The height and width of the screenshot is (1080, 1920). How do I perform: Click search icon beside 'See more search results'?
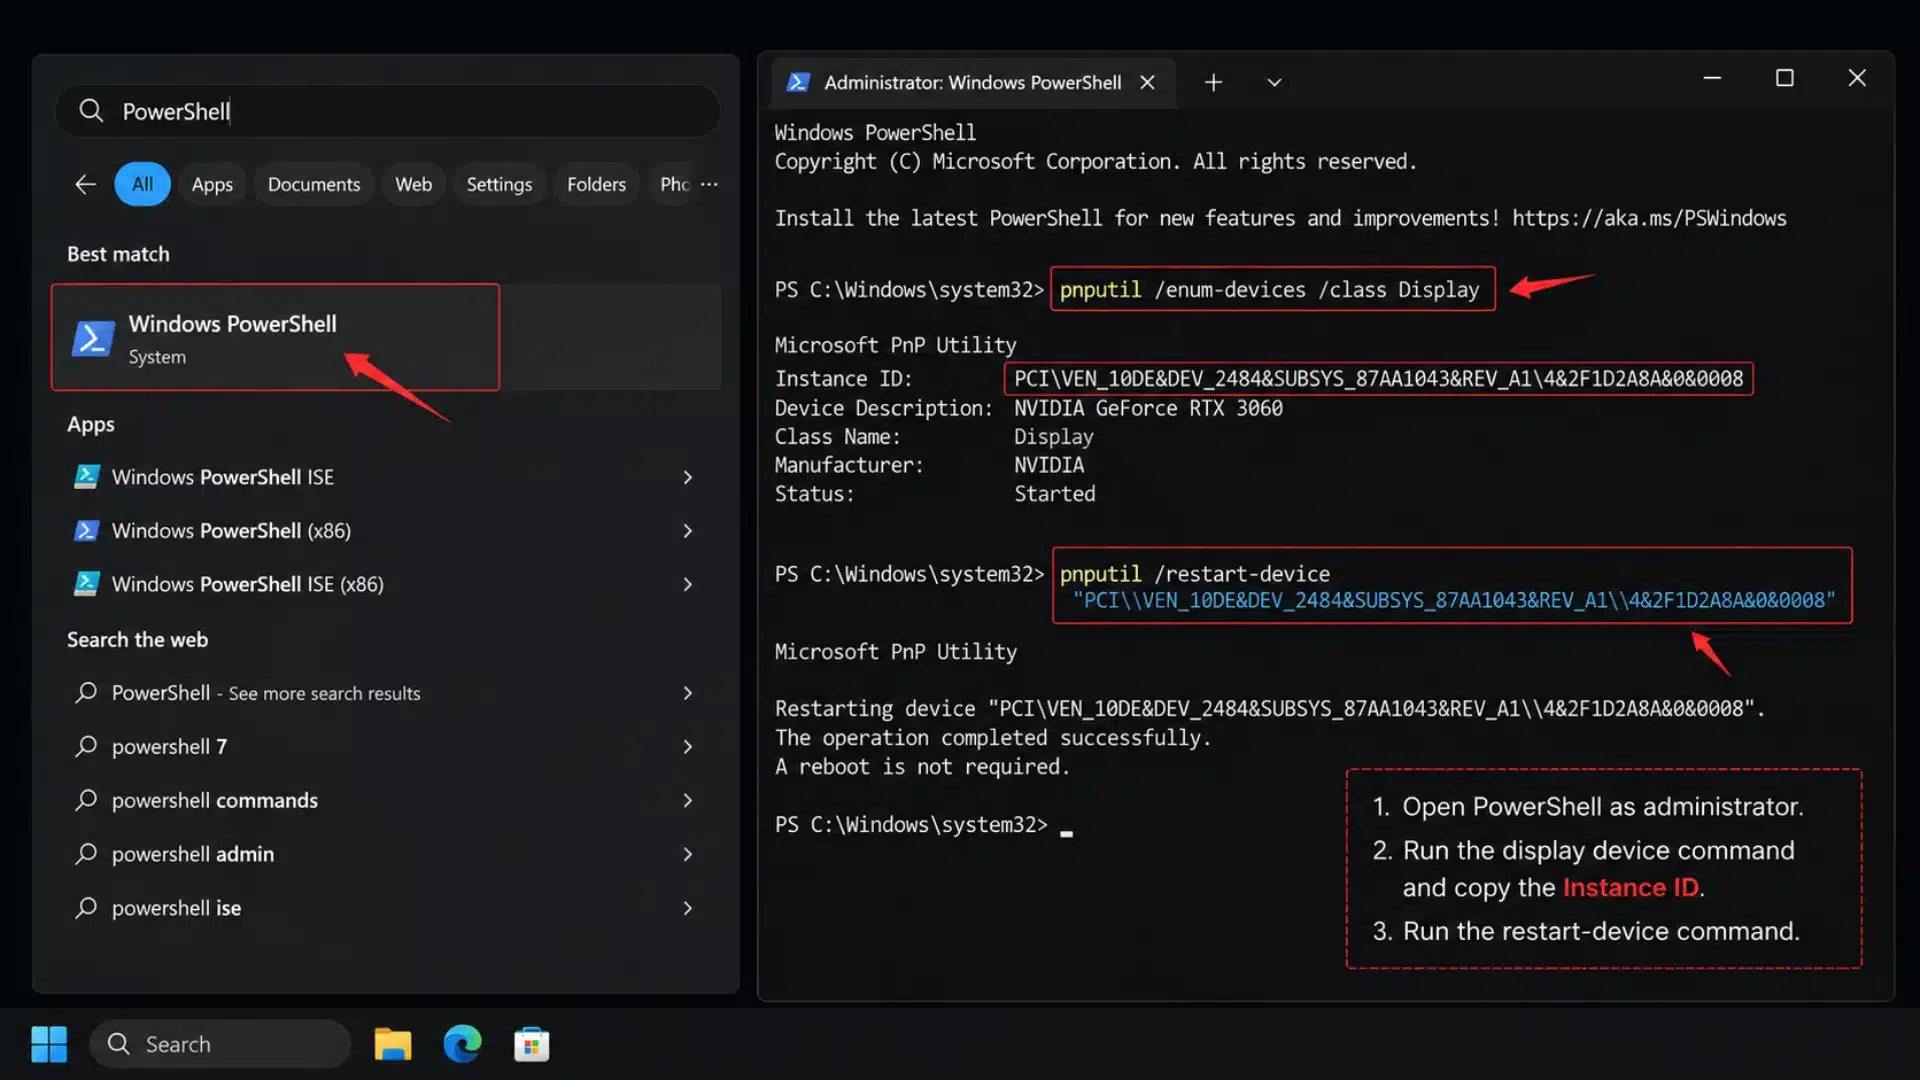[87, 692]
